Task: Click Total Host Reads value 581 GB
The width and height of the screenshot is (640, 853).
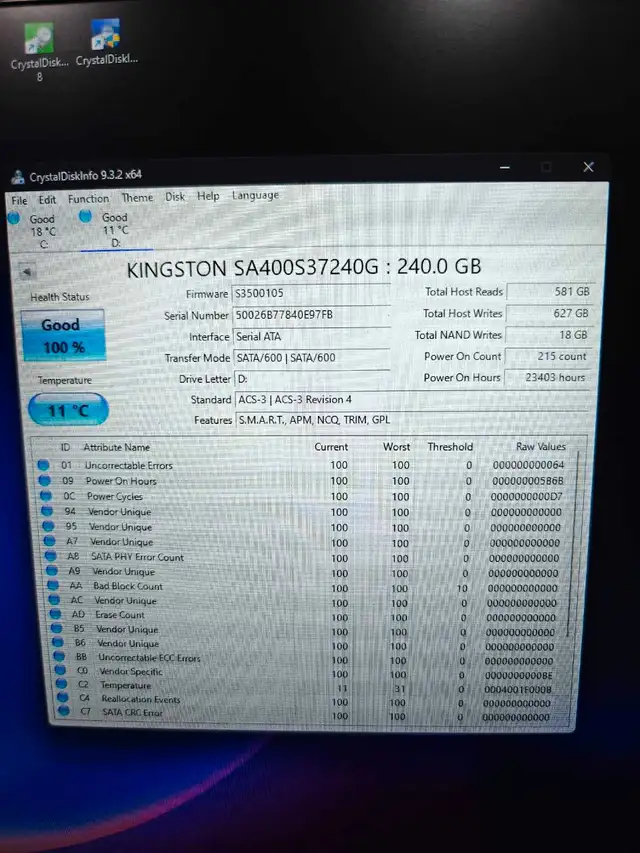Action: (550, 292)
